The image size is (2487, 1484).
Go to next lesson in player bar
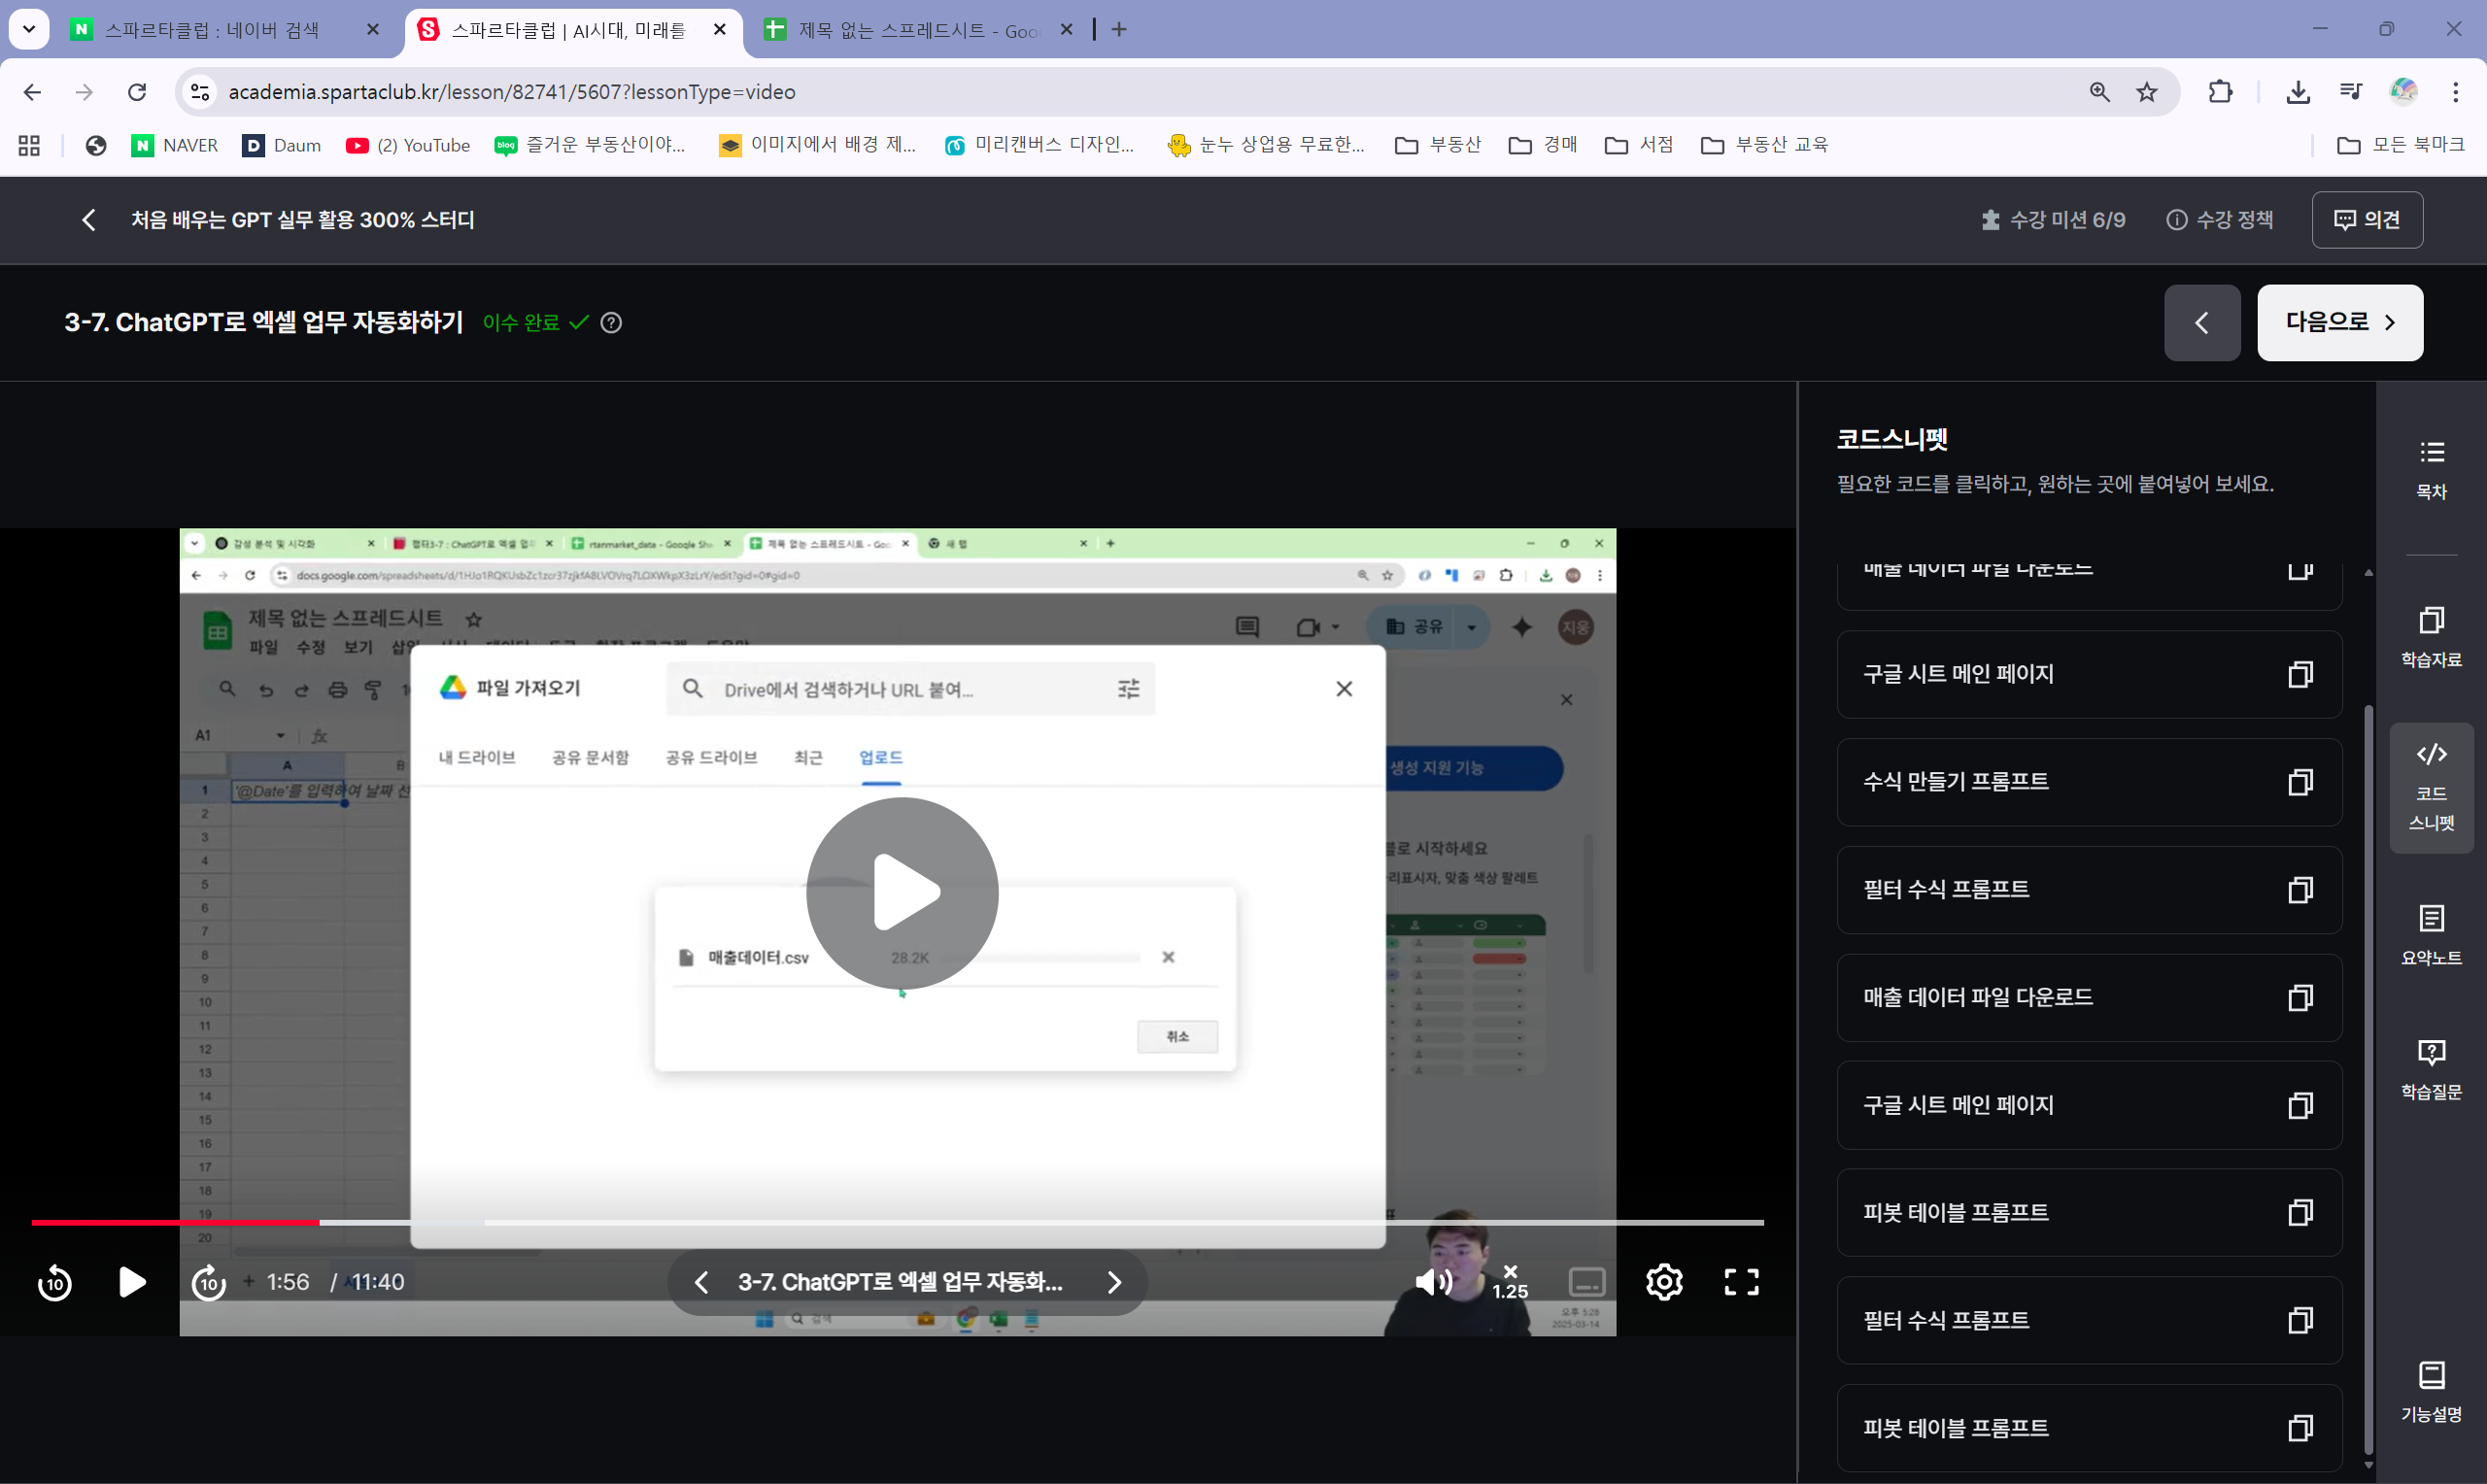(1114, 1282)
